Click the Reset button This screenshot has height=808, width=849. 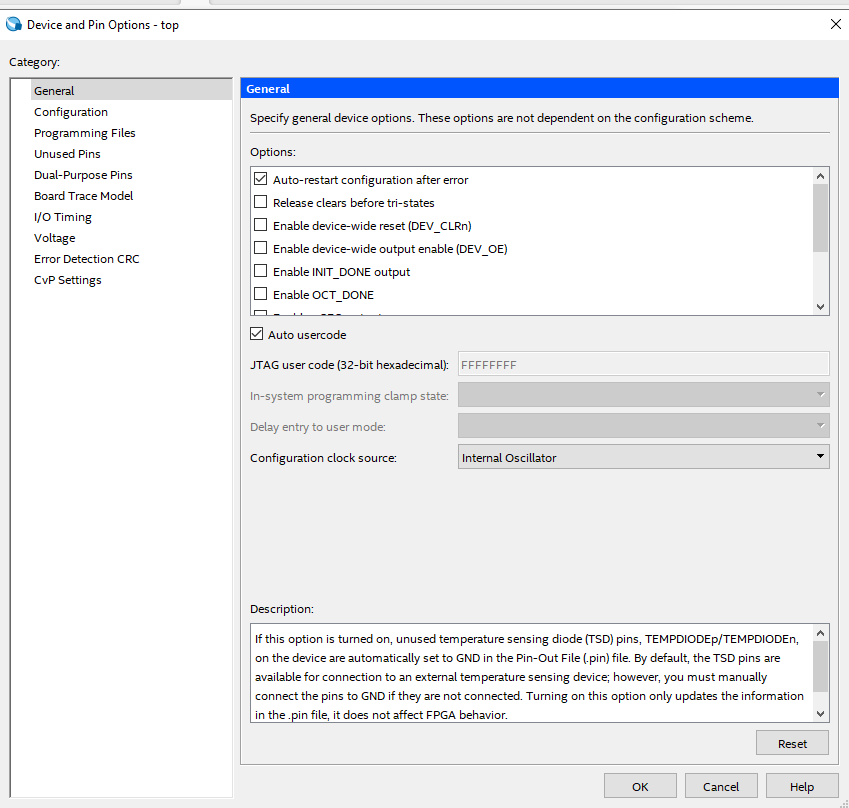pyautogui.click(x=792, y=744)
